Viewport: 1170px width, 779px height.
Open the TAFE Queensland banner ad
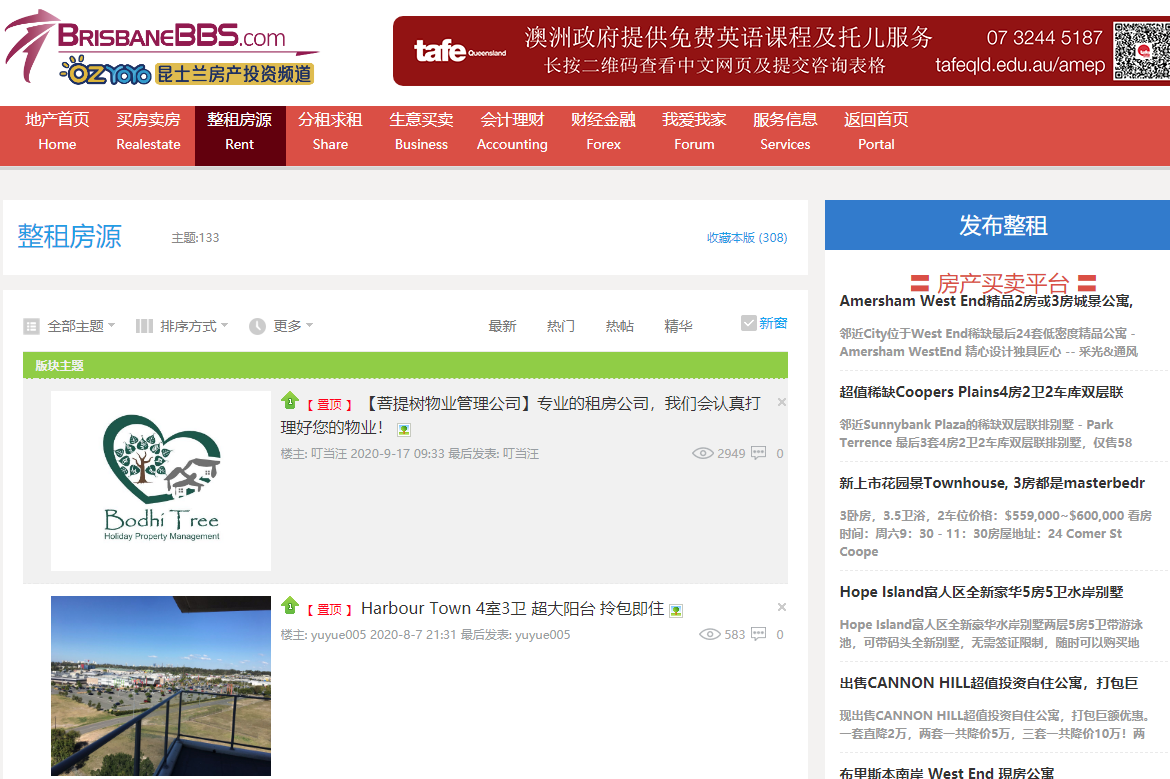[781, 51]
